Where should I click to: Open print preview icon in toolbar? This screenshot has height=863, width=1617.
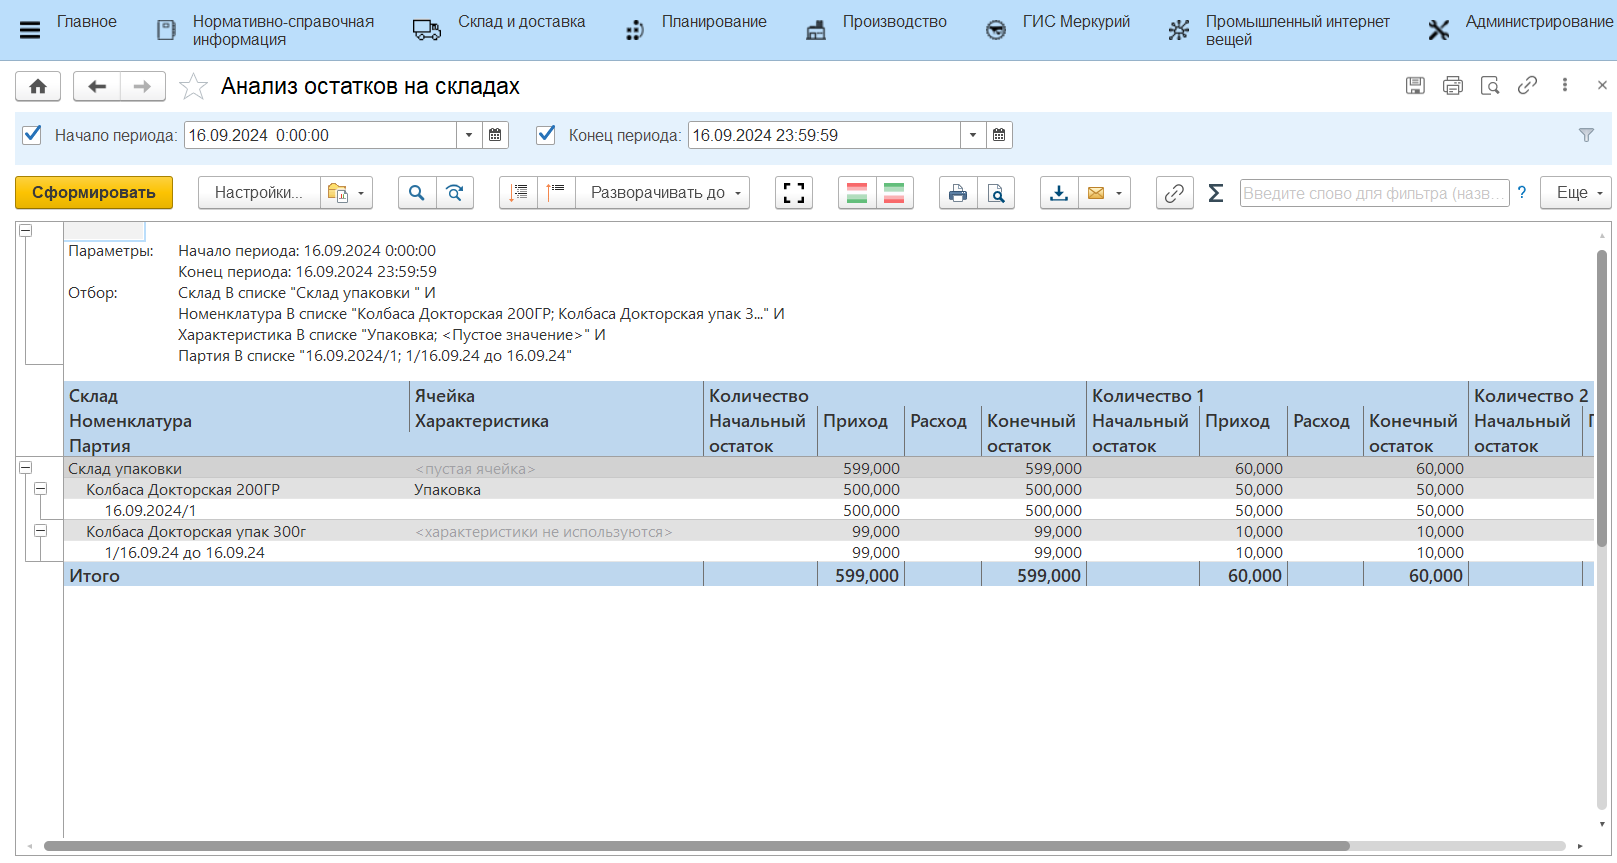[x=996, y=193]
